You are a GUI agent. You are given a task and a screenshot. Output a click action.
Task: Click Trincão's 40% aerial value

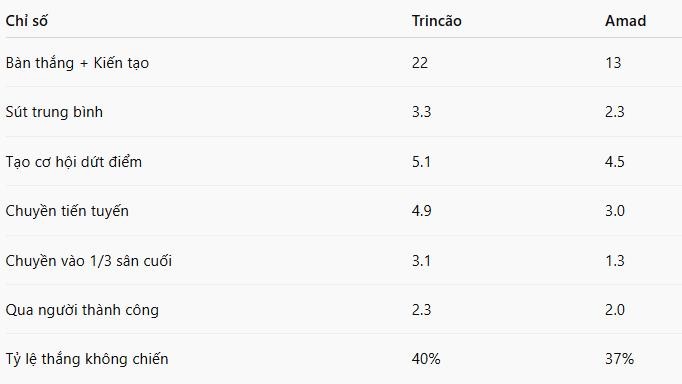tap(426, 359)
